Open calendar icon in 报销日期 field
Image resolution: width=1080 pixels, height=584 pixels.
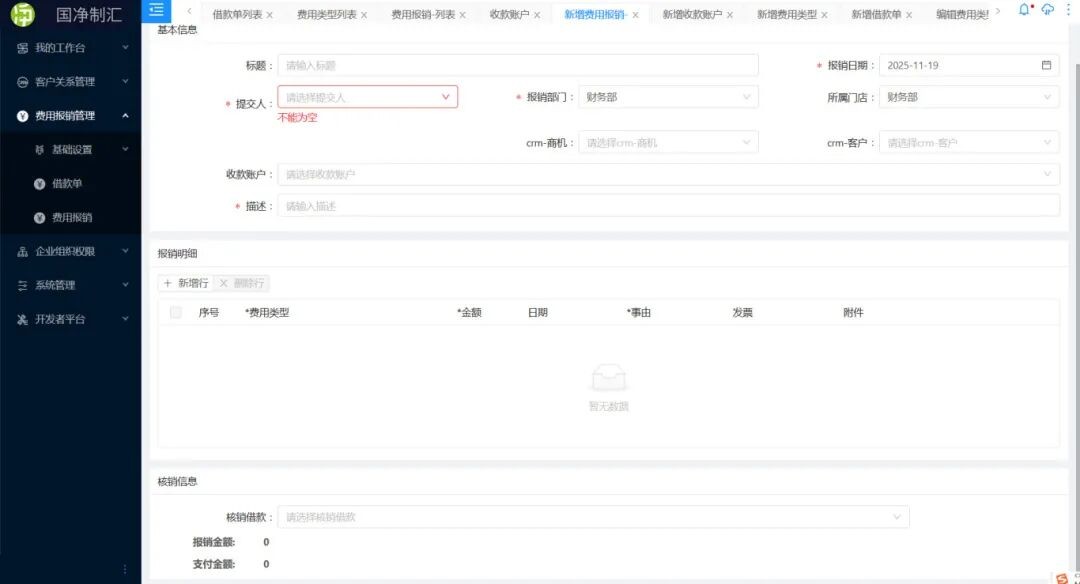pos(1046,65)
